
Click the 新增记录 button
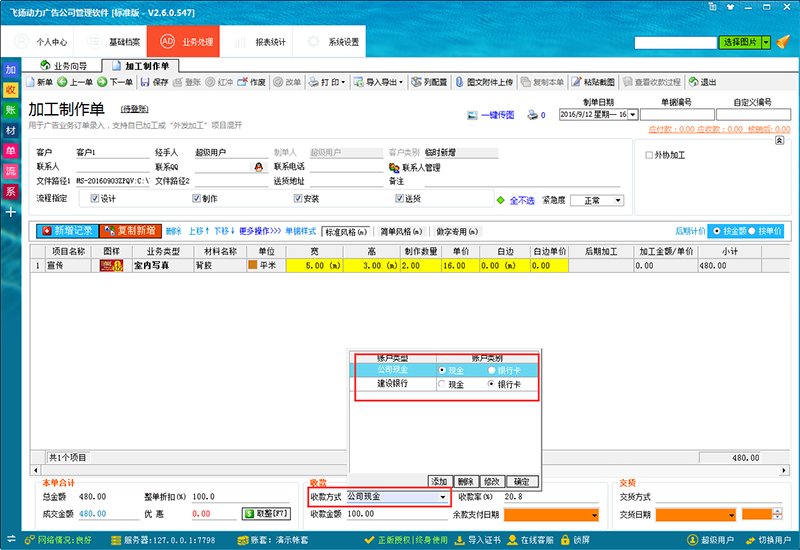[x=66, y=231]
